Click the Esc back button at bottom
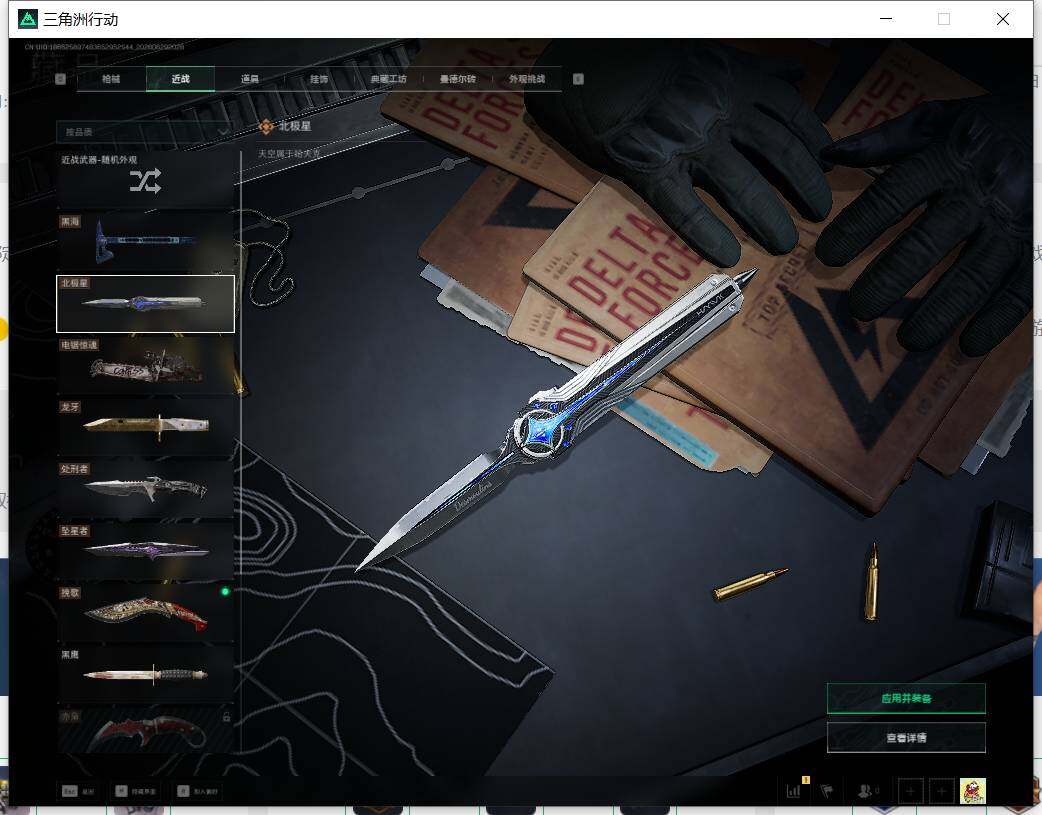 tap(78, 791)
